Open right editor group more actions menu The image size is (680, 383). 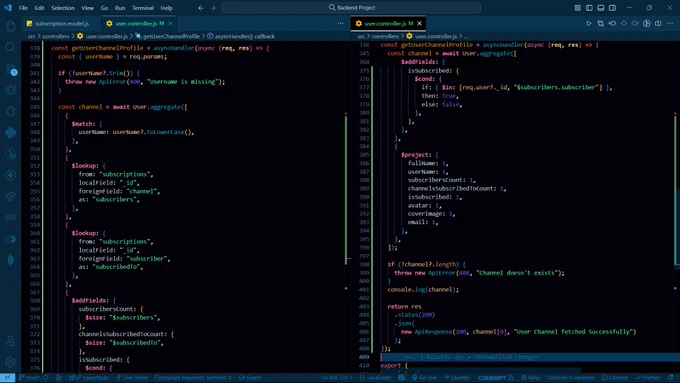(x=670, y=23)
